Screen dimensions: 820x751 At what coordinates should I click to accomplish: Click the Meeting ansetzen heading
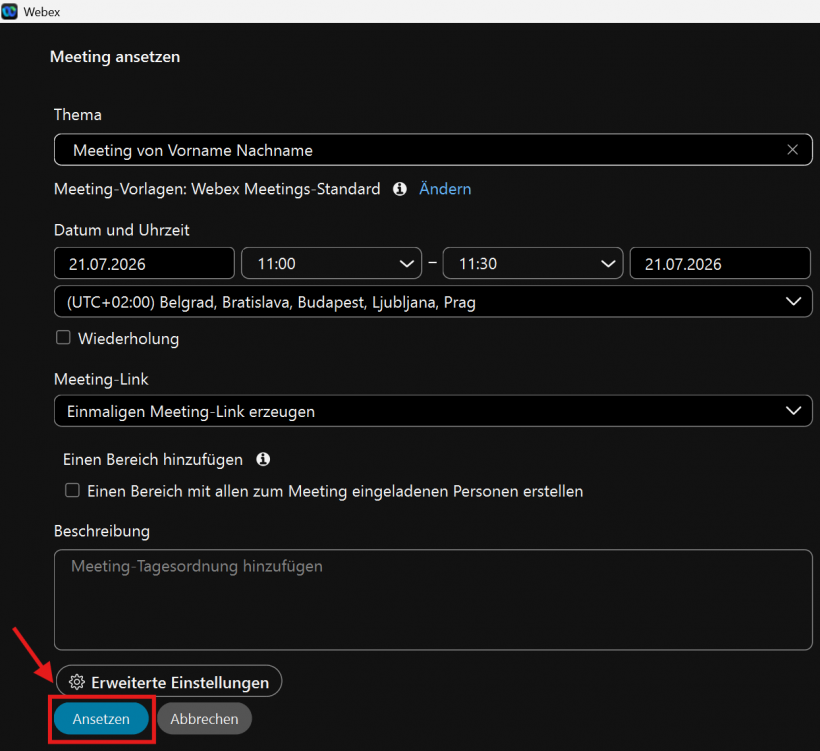click(x=115, y=56)
